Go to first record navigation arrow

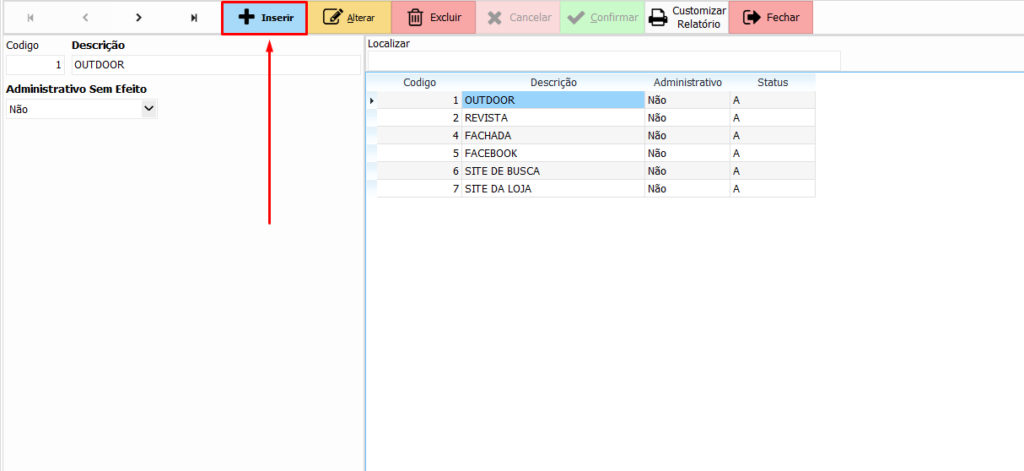(29, 17)
